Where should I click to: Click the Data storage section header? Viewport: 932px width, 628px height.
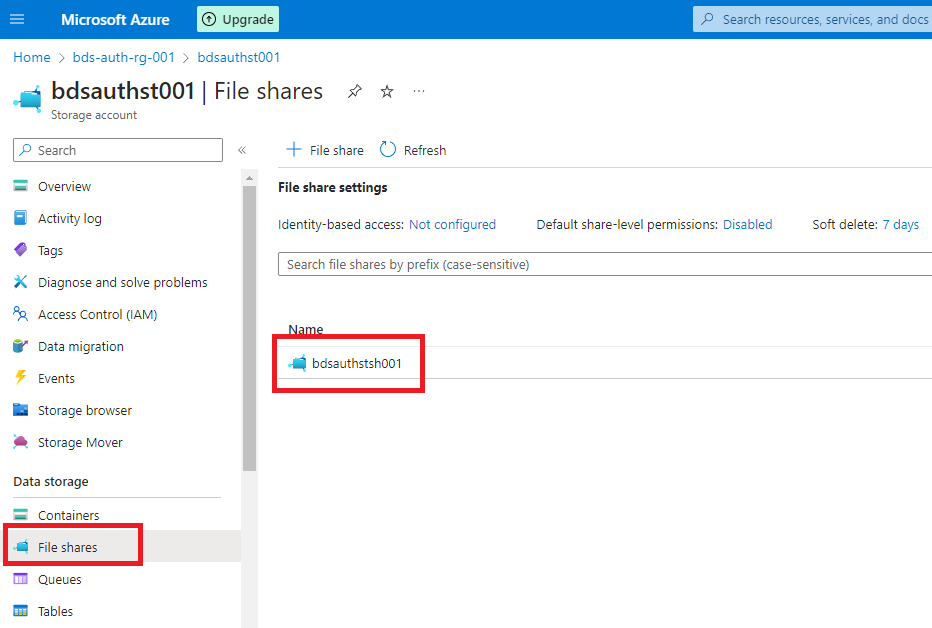pos(51,482)
